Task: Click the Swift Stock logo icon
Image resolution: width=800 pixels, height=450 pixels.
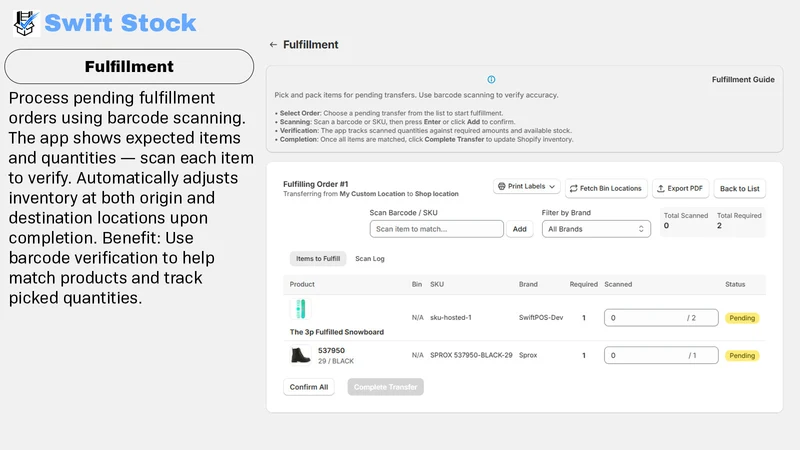Action: tap(26, 23)
